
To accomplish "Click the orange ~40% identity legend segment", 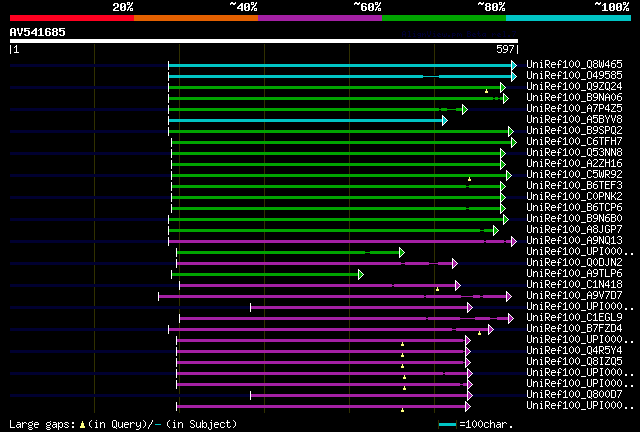I will 196,18.
